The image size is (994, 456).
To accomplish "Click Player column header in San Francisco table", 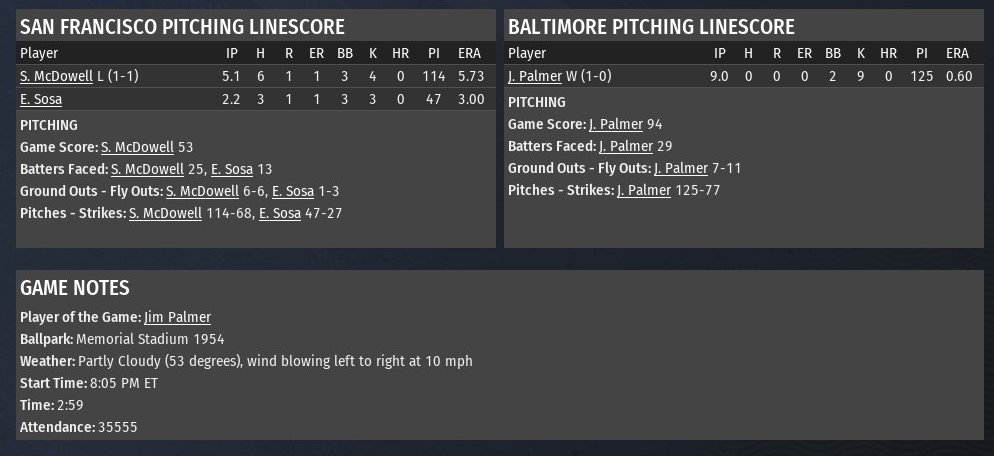I will pos(39,53).
